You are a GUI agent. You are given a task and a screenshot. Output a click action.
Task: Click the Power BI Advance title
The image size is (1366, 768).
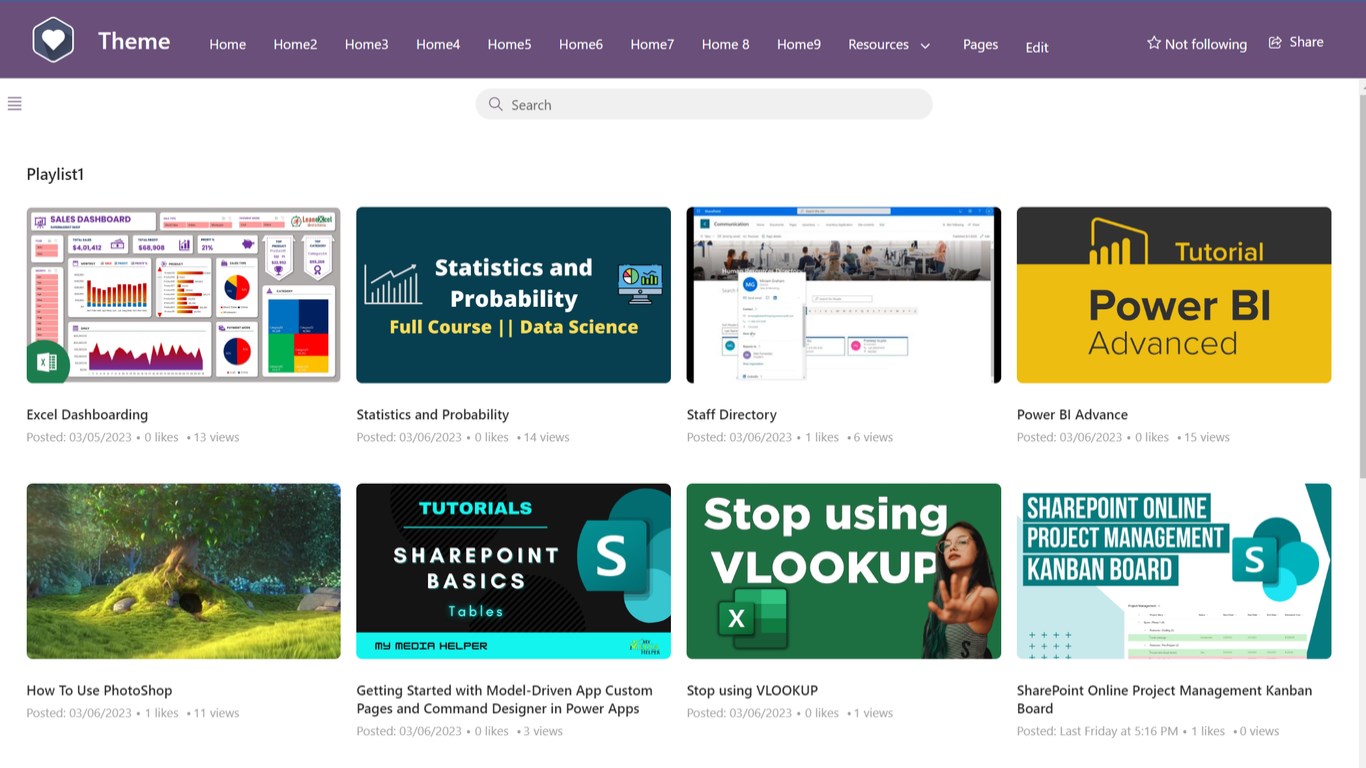[1072, 414]
